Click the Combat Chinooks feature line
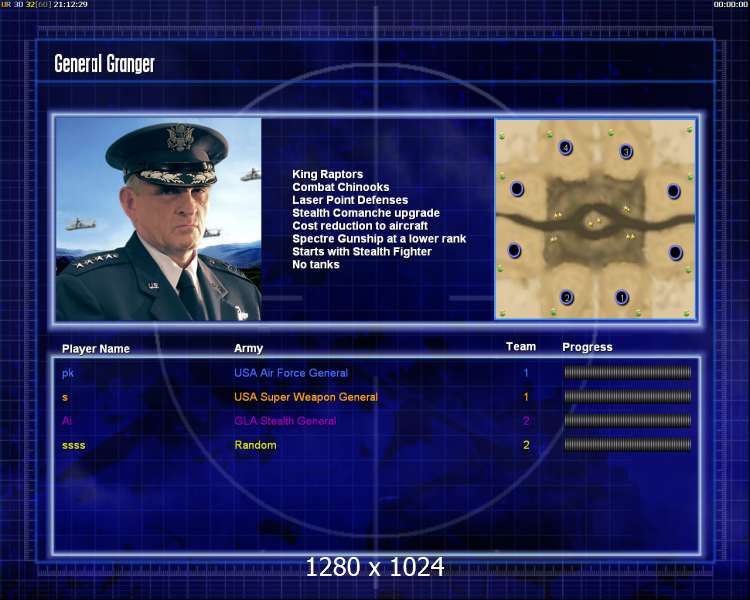 coord(341,187)
